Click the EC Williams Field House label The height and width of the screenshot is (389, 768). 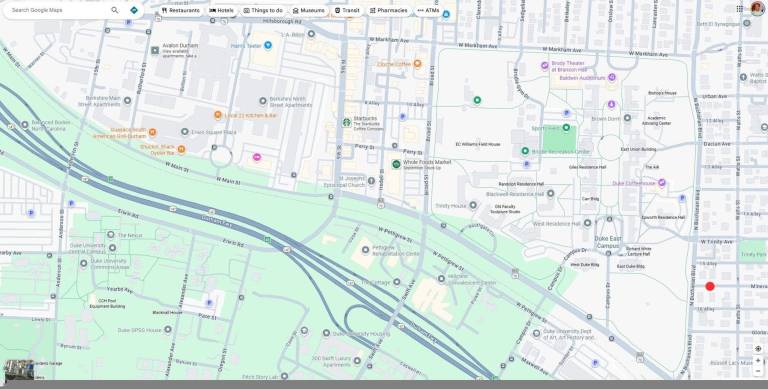[x=478, y=145]
